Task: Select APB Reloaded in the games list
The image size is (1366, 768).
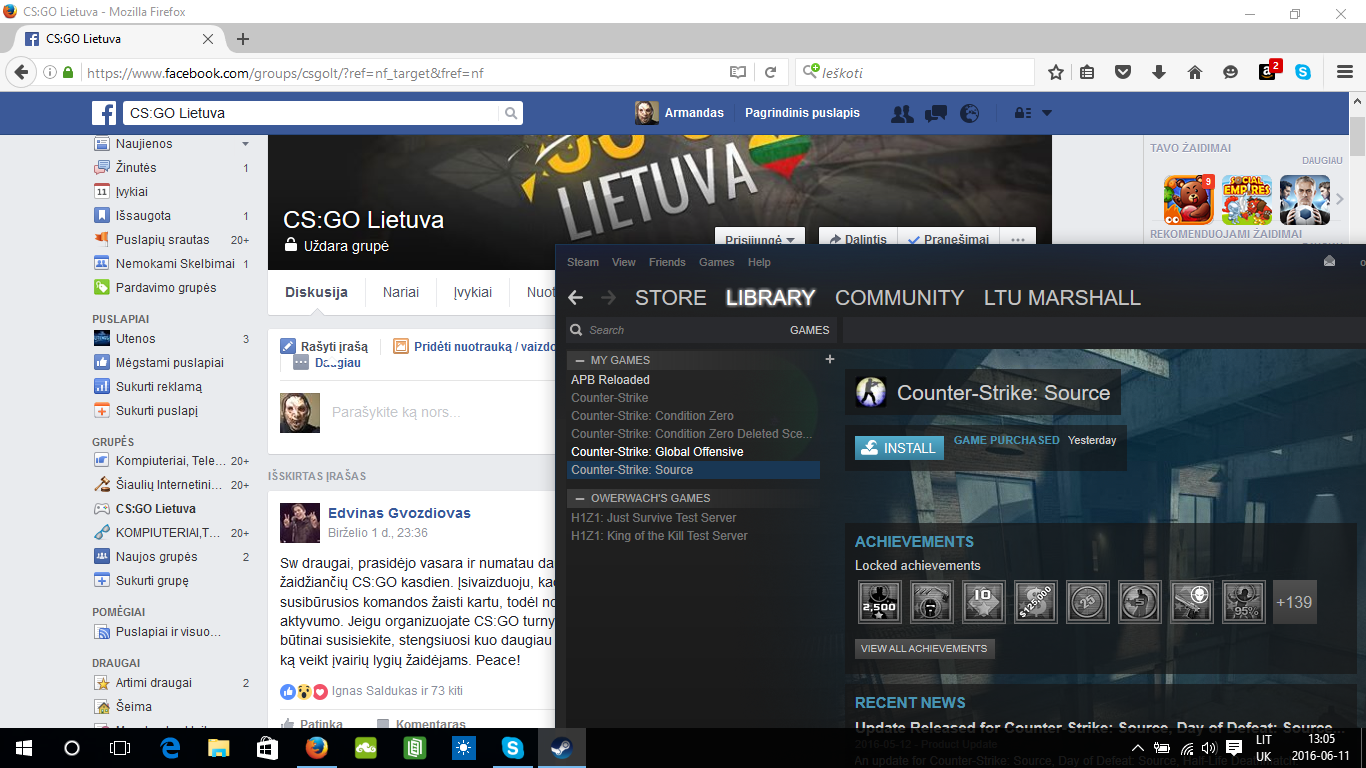Action: (x=610, y=380)
